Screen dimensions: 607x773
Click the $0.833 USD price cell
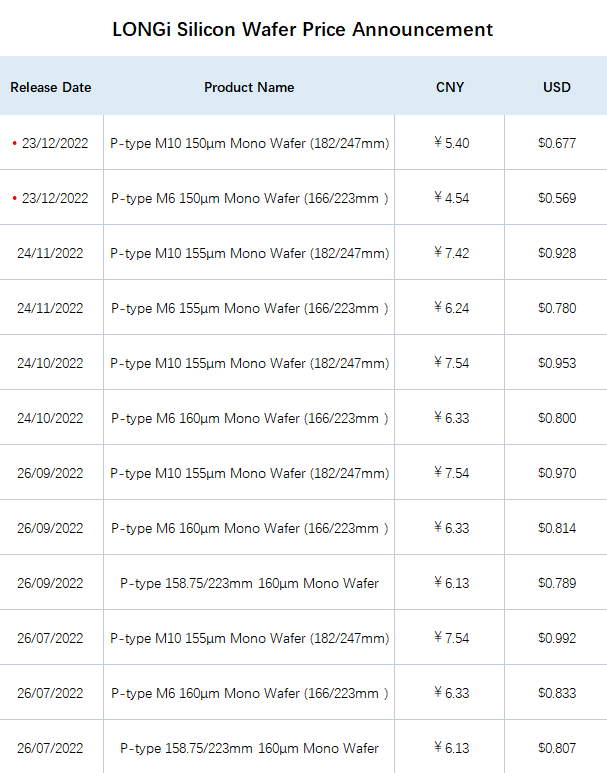[557, 693]
